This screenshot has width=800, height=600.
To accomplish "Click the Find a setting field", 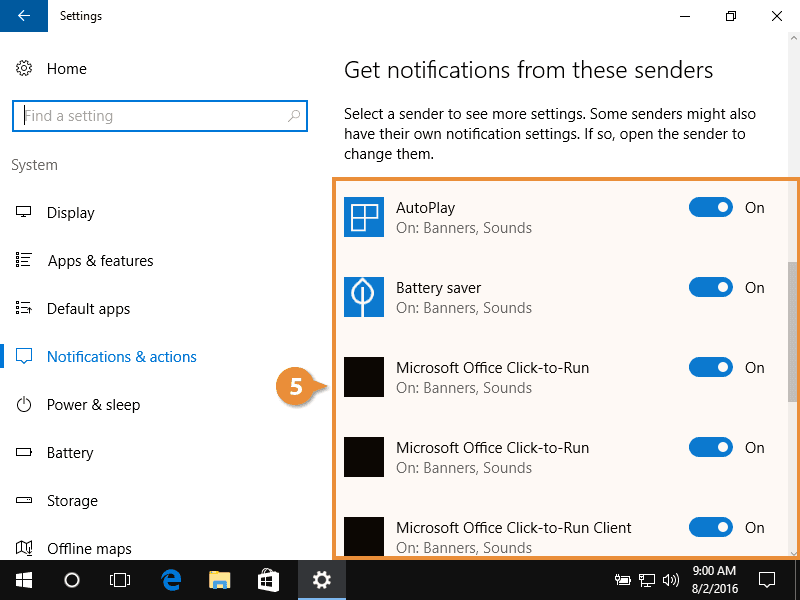I will [x=160, y=116].
